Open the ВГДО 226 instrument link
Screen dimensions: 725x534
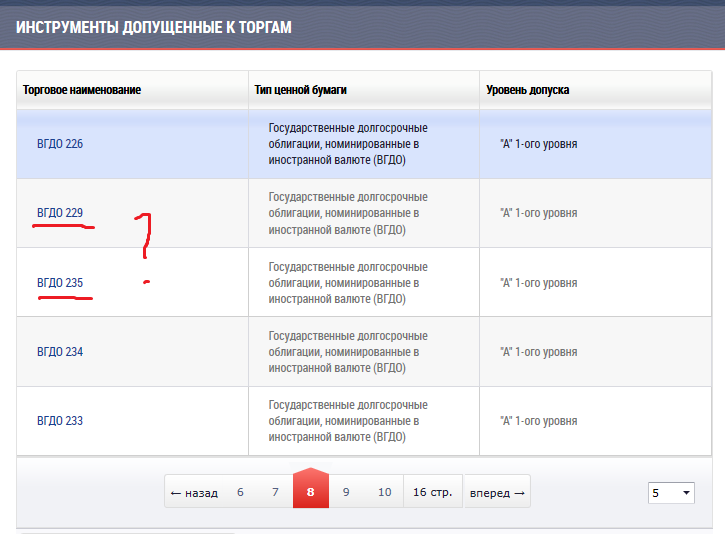60,144
